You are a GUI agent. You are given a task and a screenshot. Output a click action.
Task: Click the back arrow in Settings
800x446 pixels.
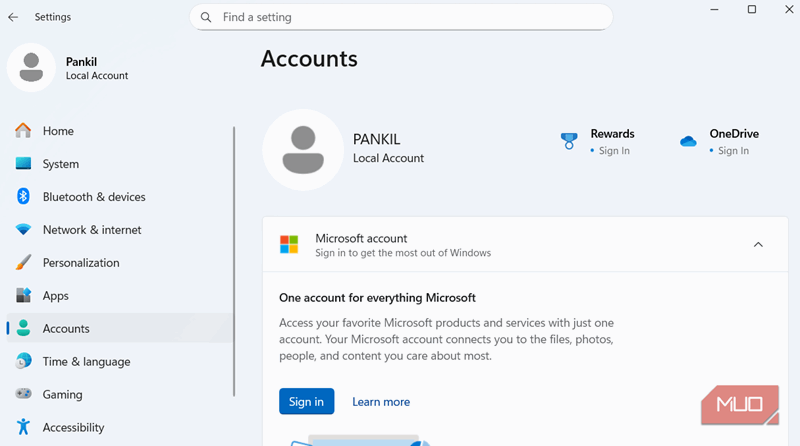point(13,17)
